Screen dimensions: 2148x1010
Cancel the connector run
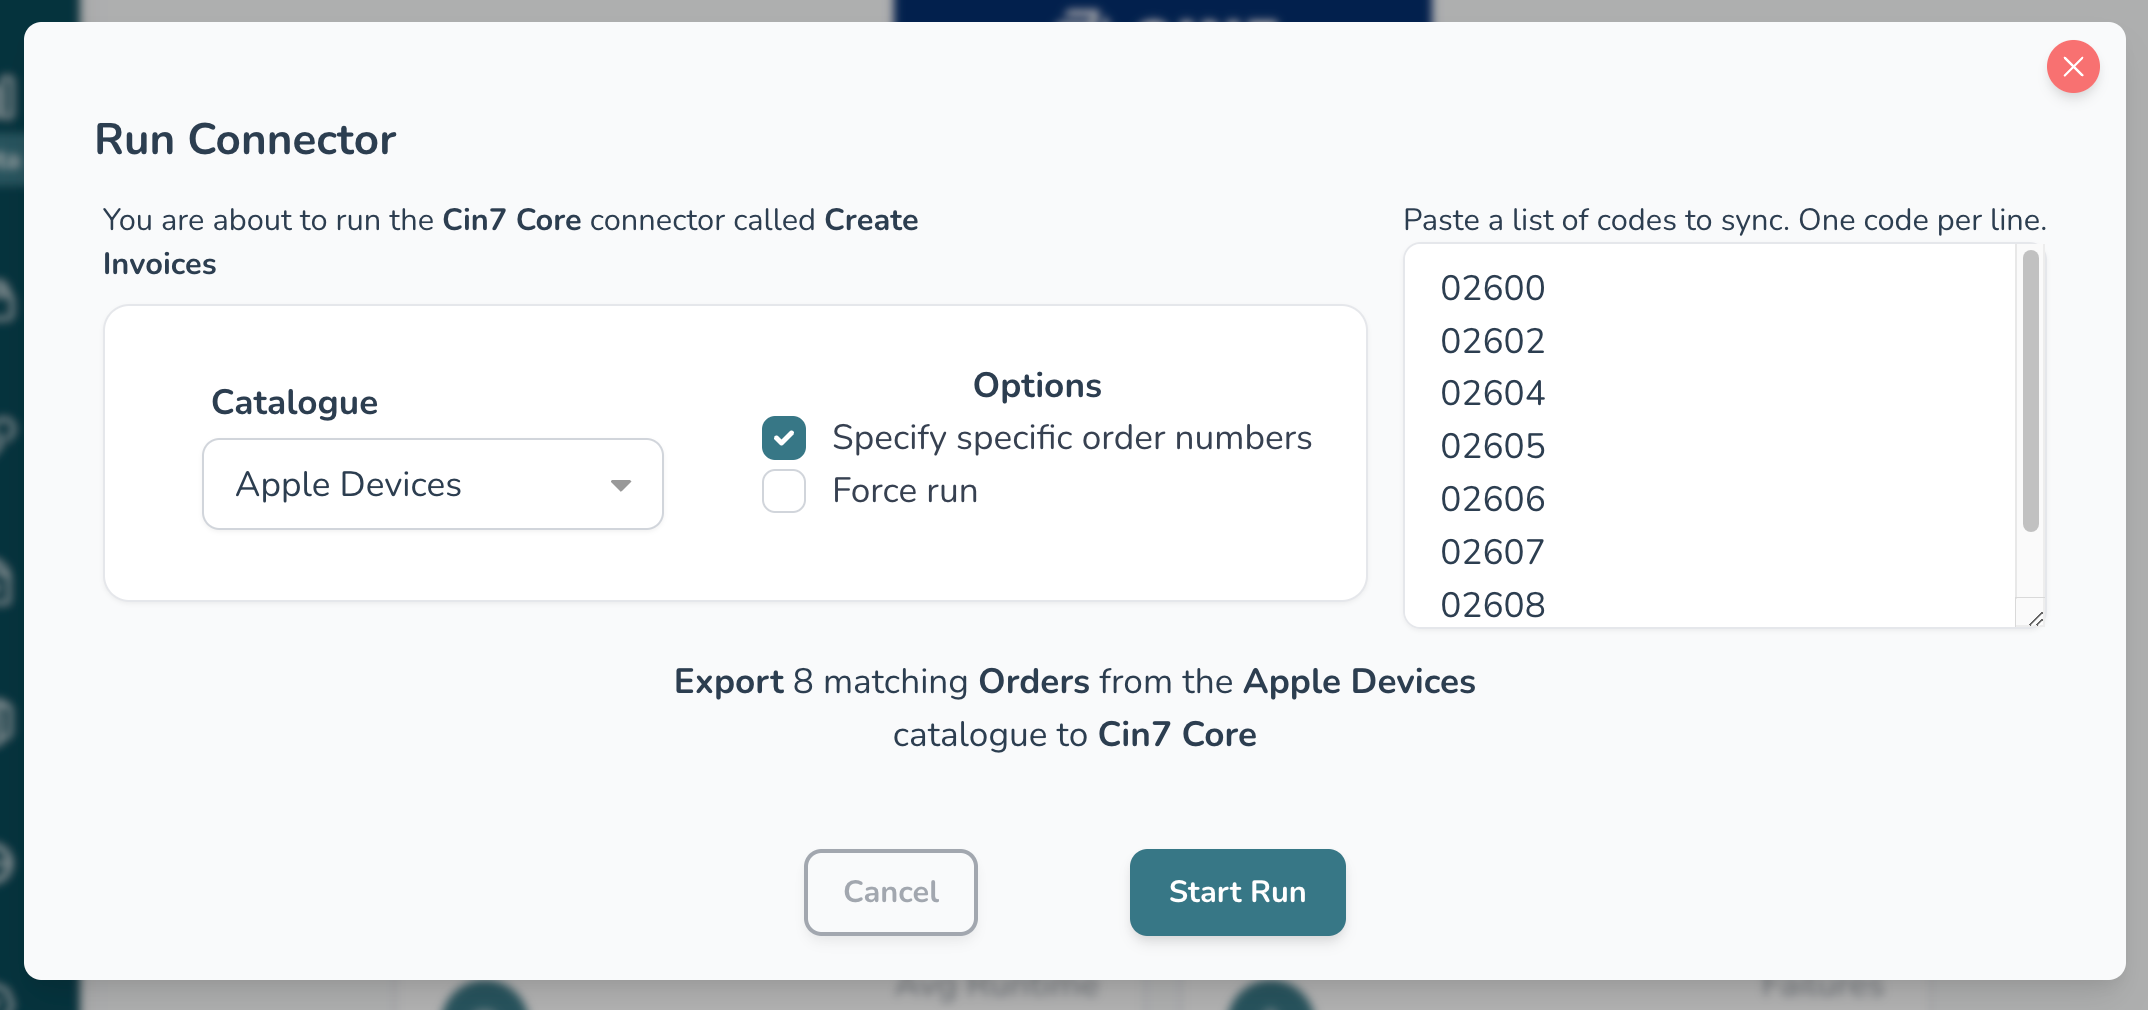[x=889, y=891]
